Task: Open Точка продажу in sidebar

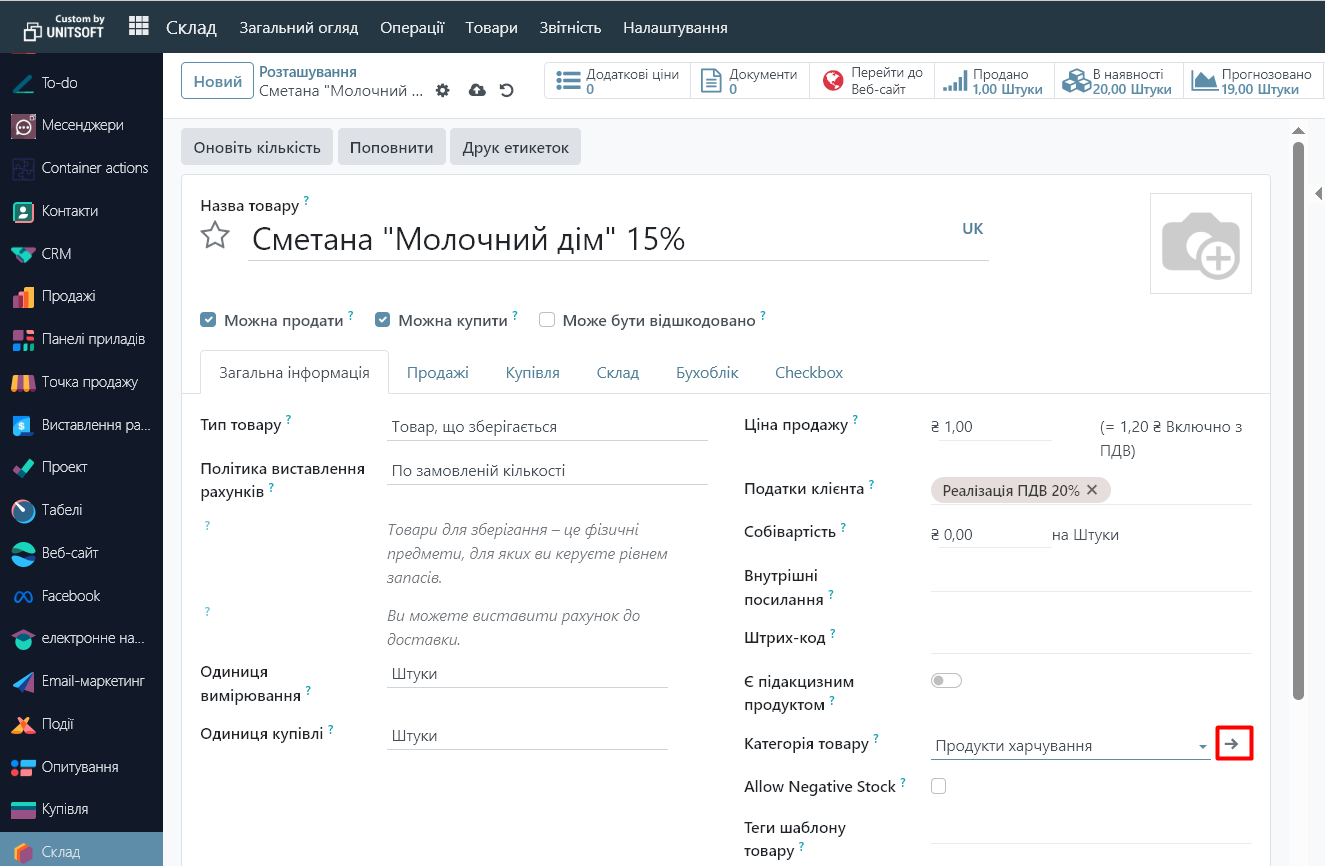Action: click(x=81, y=382)
